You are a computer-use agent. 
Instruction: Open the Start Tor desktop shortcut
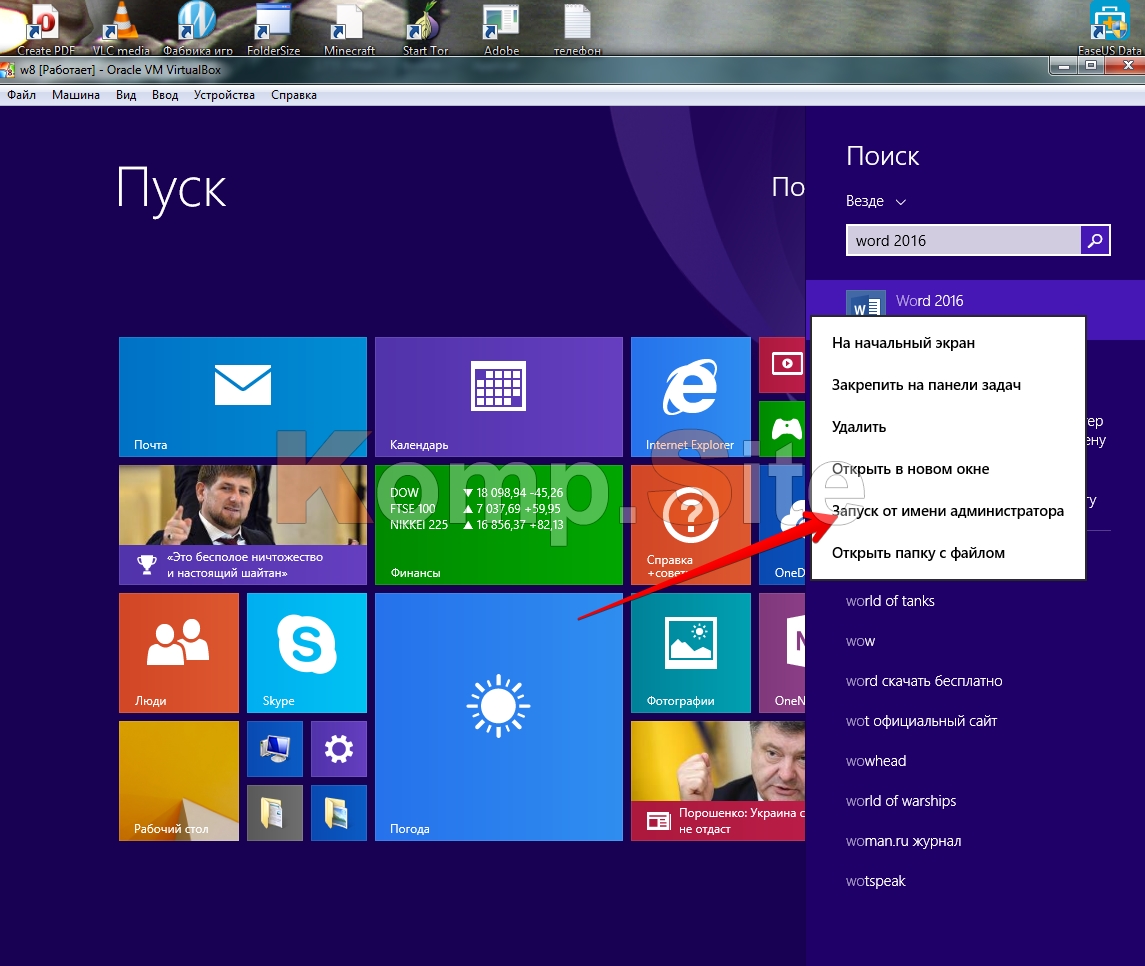425,28
